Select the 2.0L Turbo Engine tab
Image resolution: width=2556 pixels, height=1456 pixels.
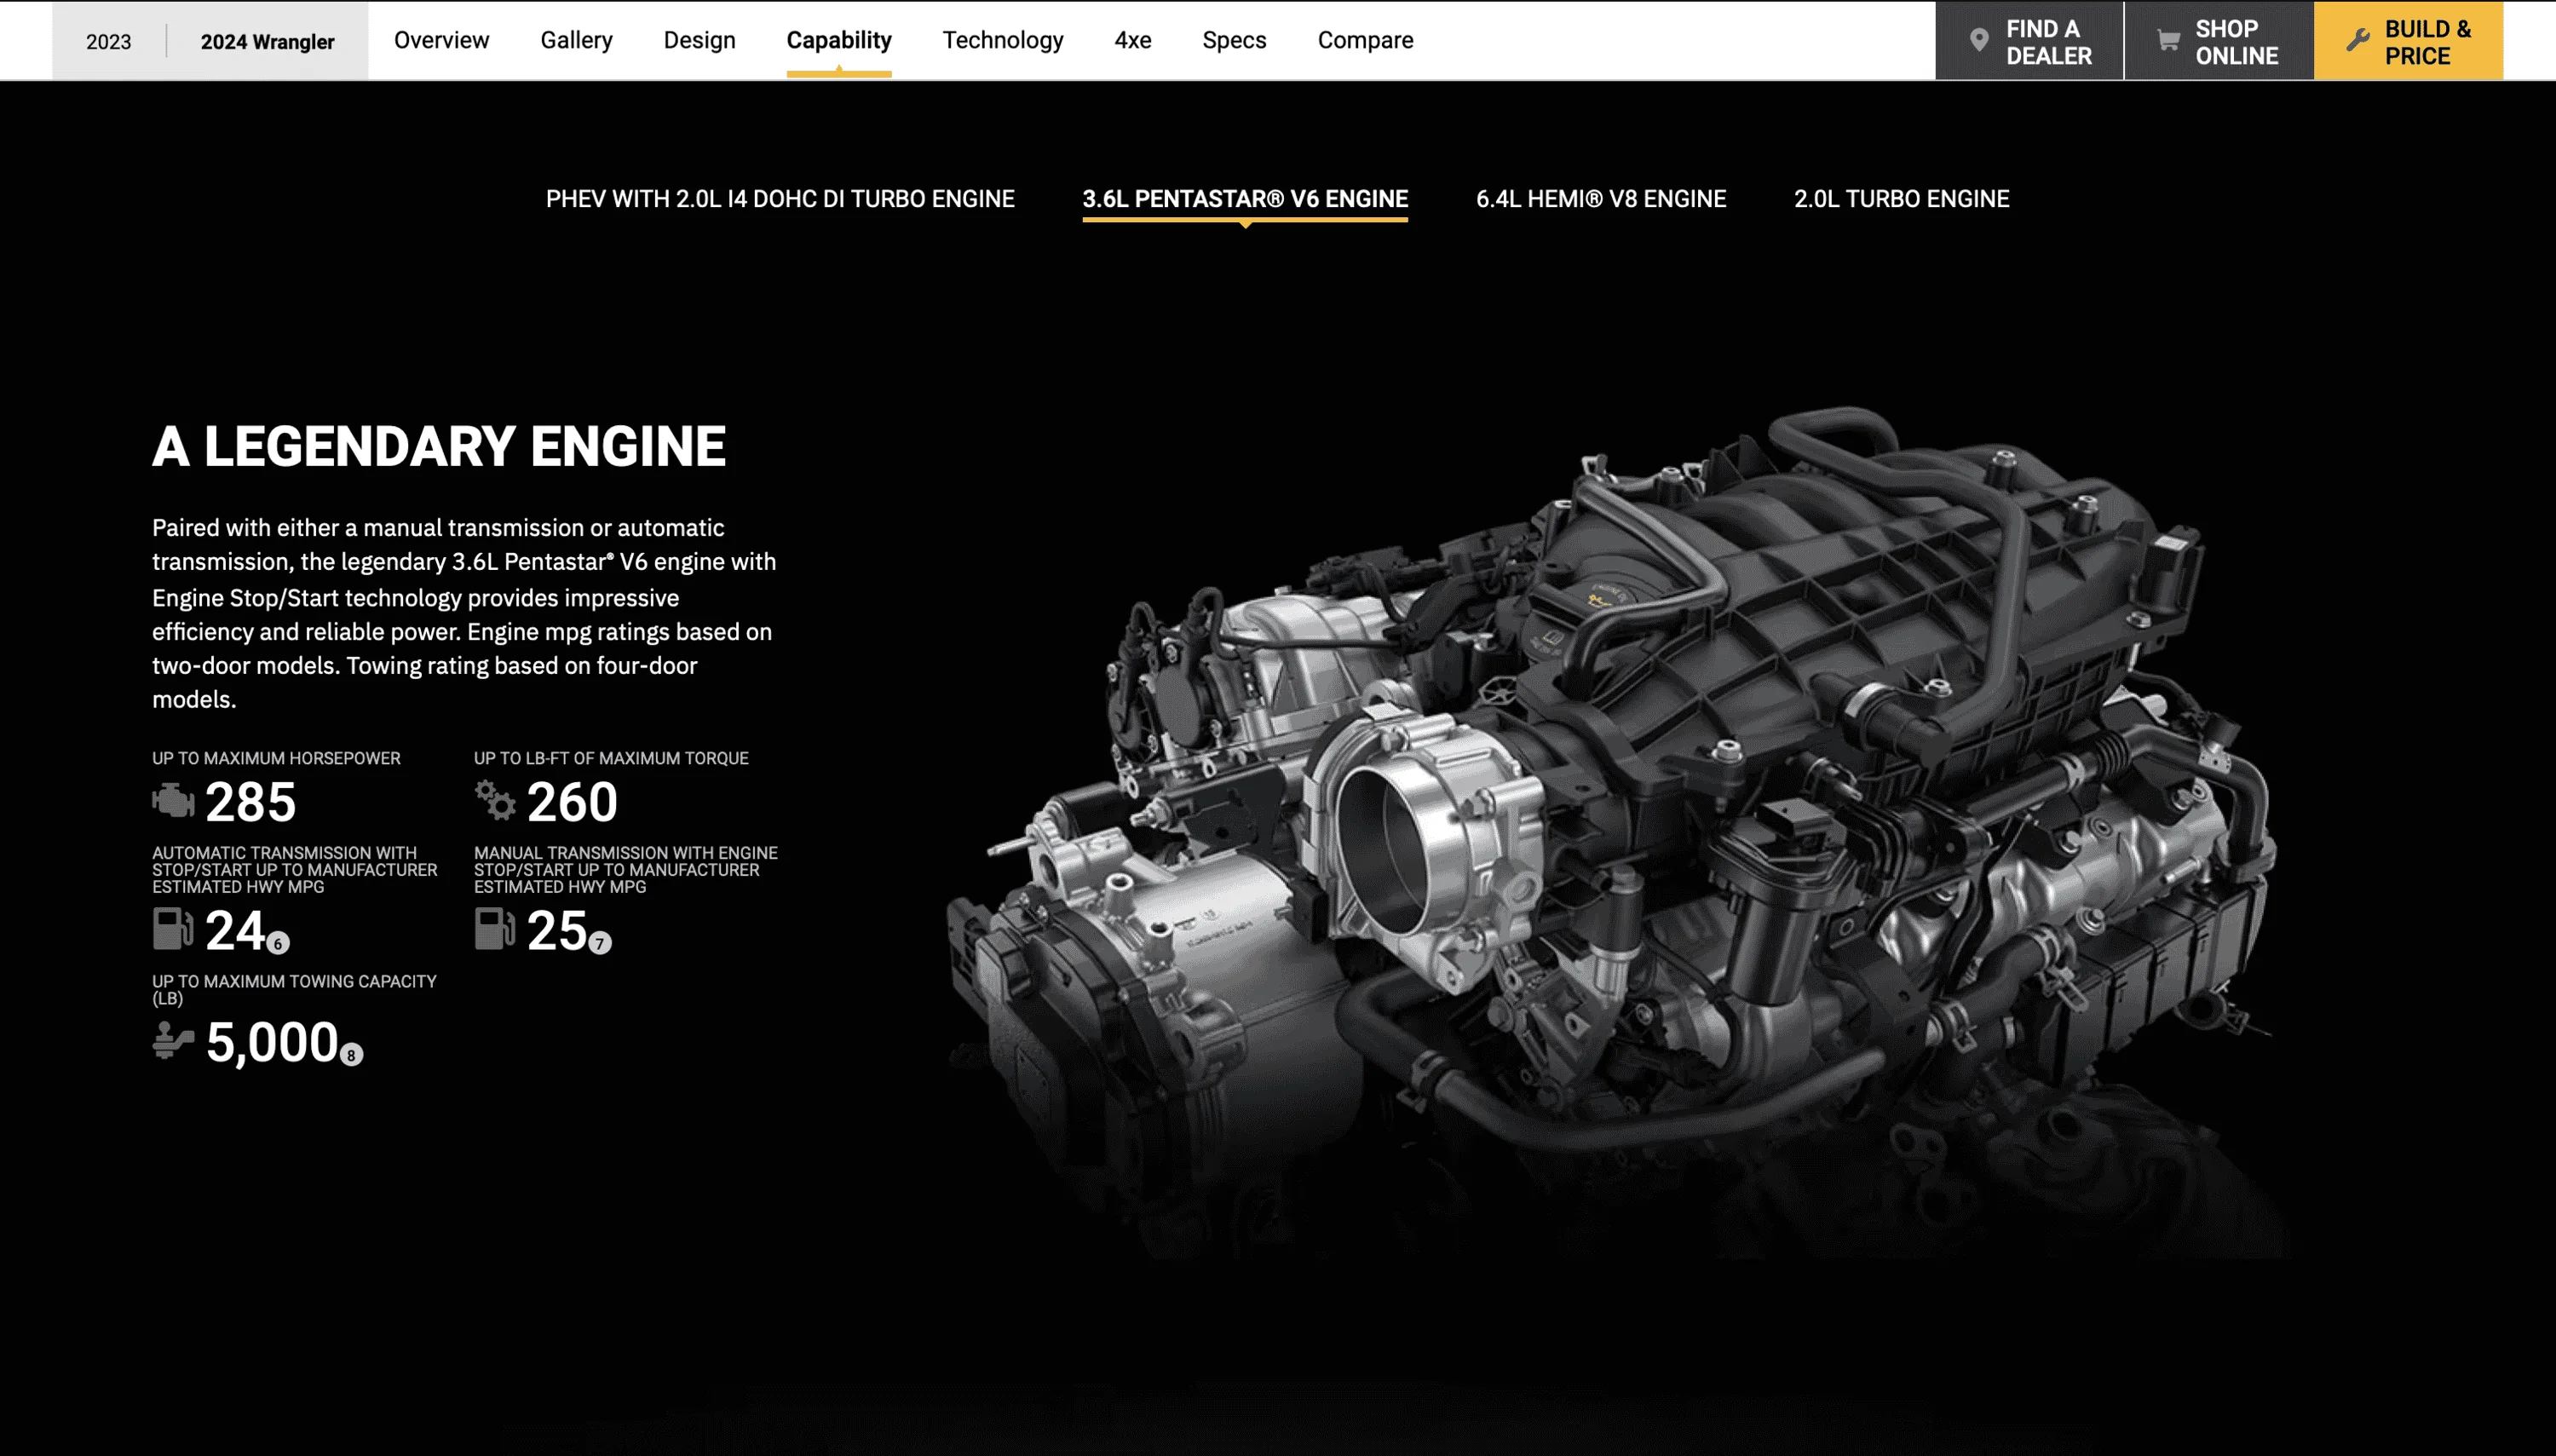tap(1901, 199)
